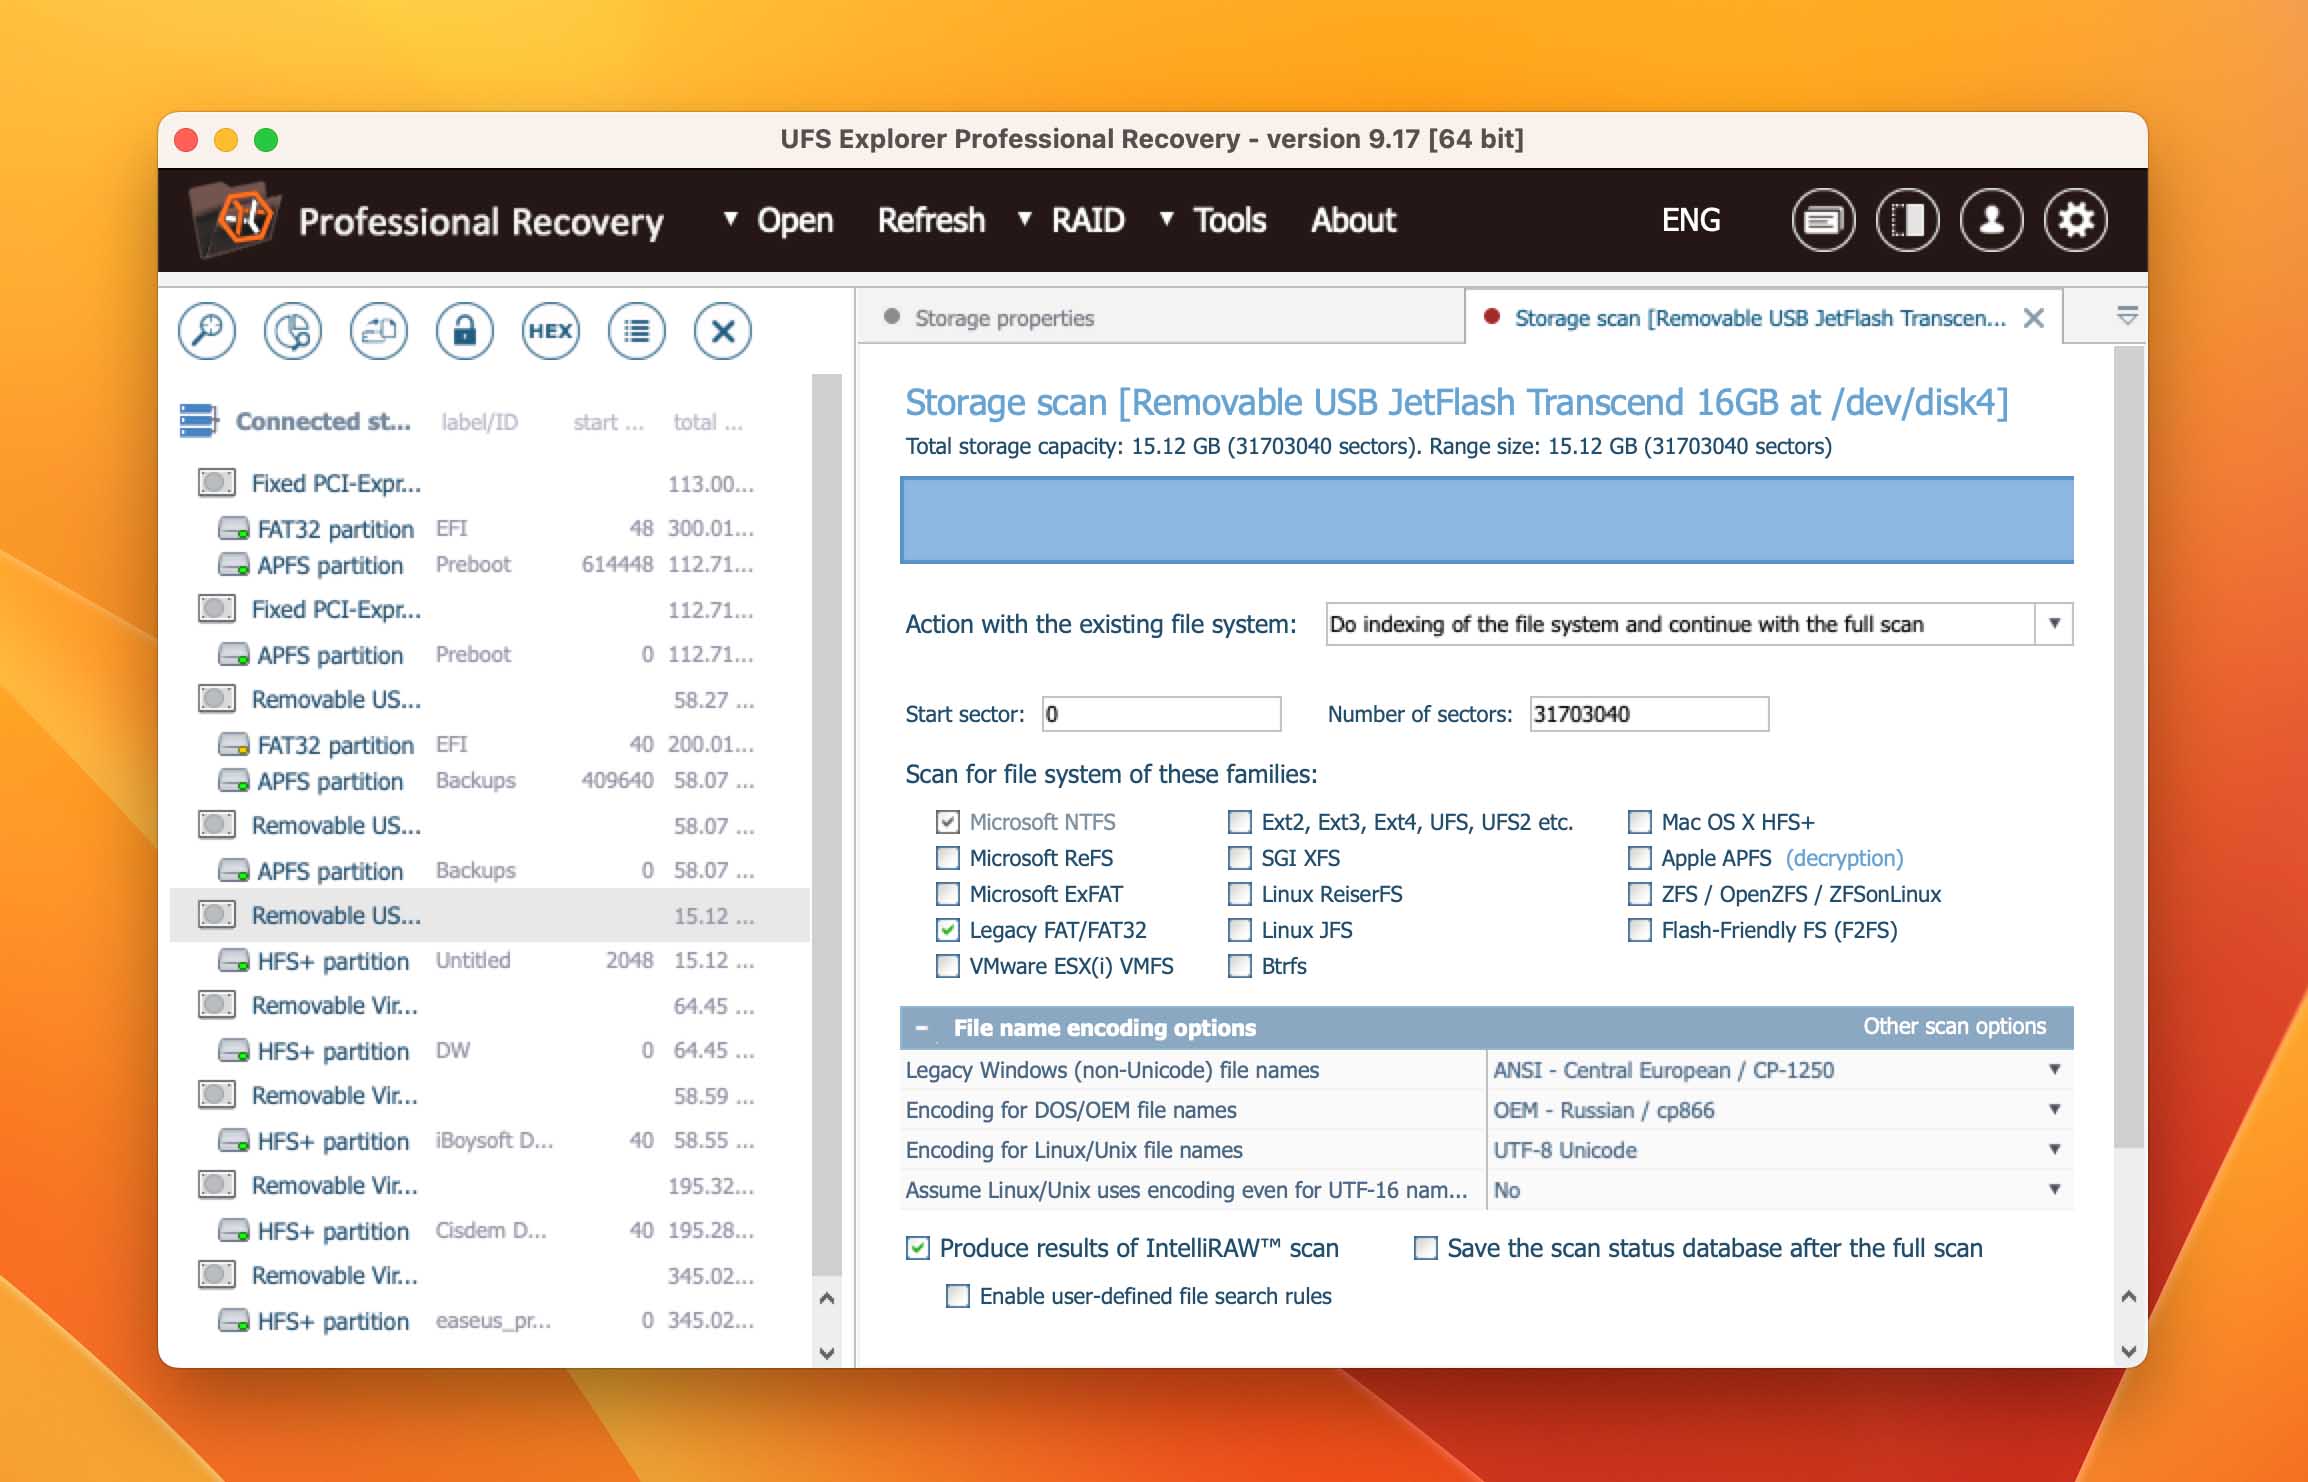Click the UFS Explorer folder logo
2308x1482 pixels.
tap(236, 219)
